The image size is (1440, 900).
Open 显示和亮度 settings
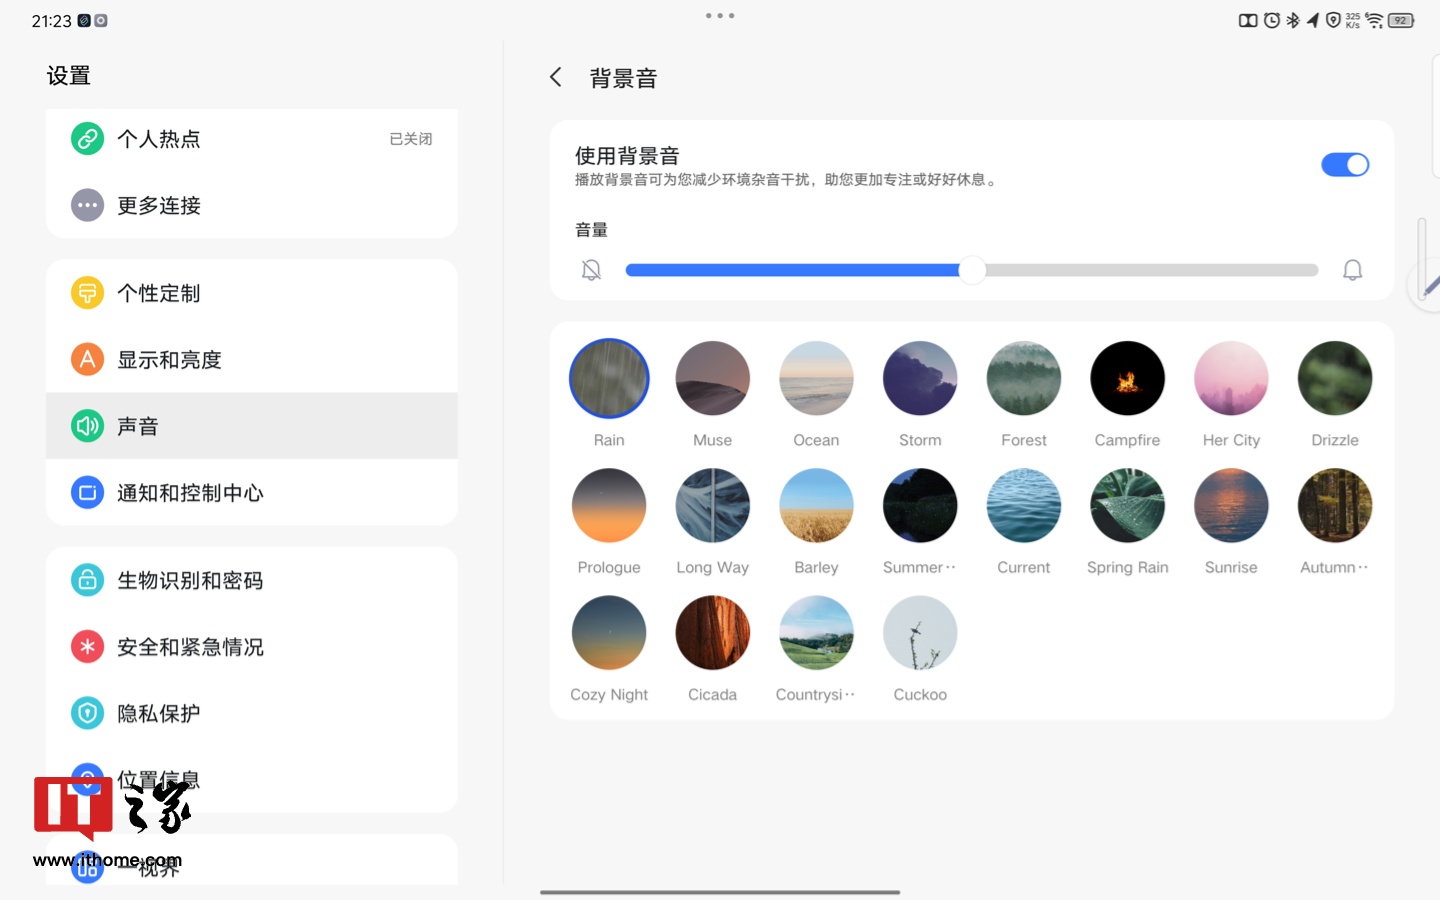[252, 360]
